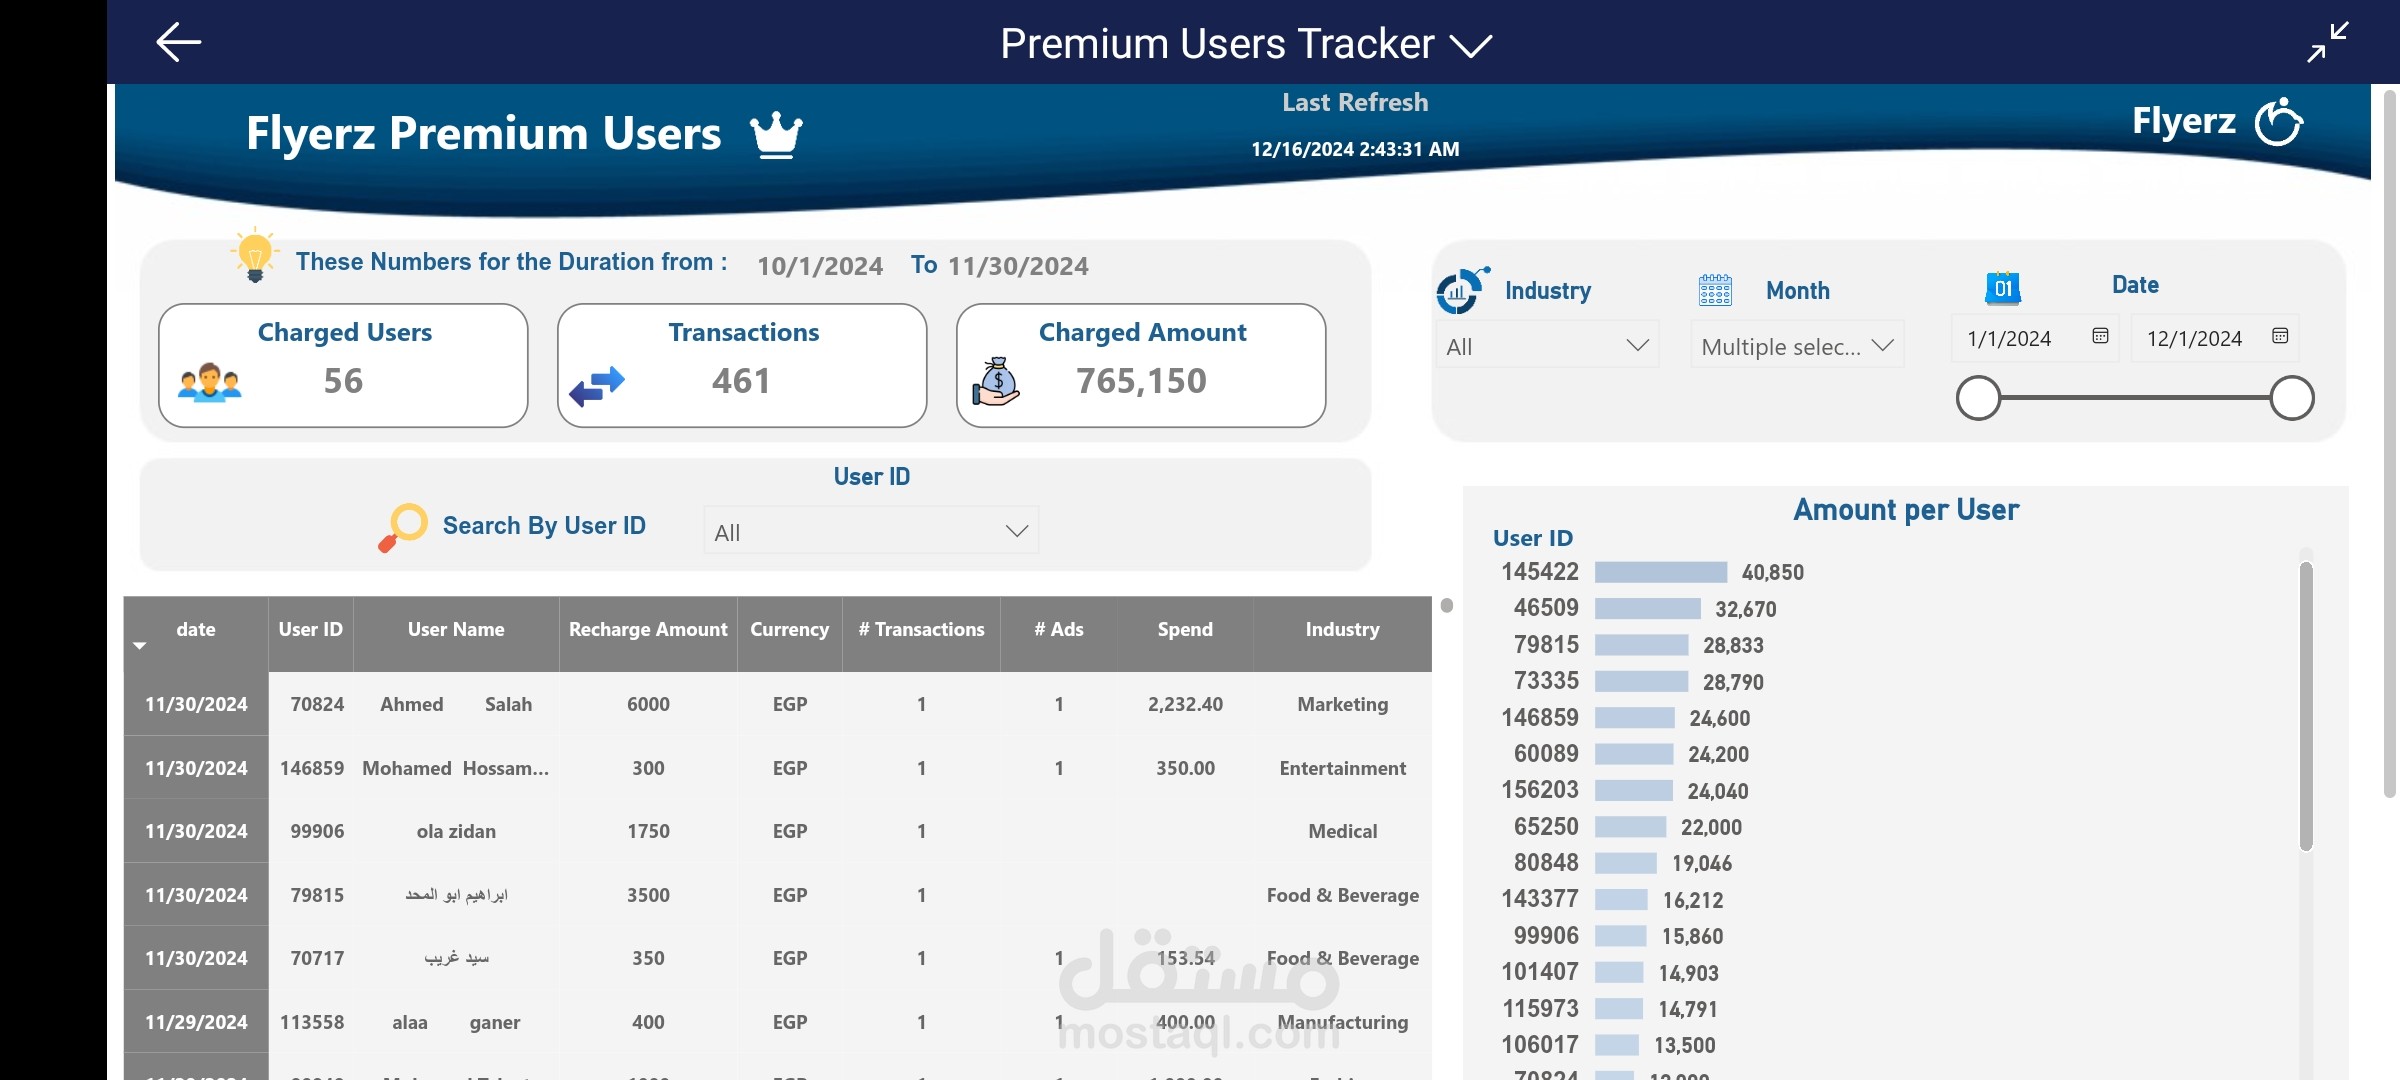Open the Month multiple selection dropdown

point(1797,346)
